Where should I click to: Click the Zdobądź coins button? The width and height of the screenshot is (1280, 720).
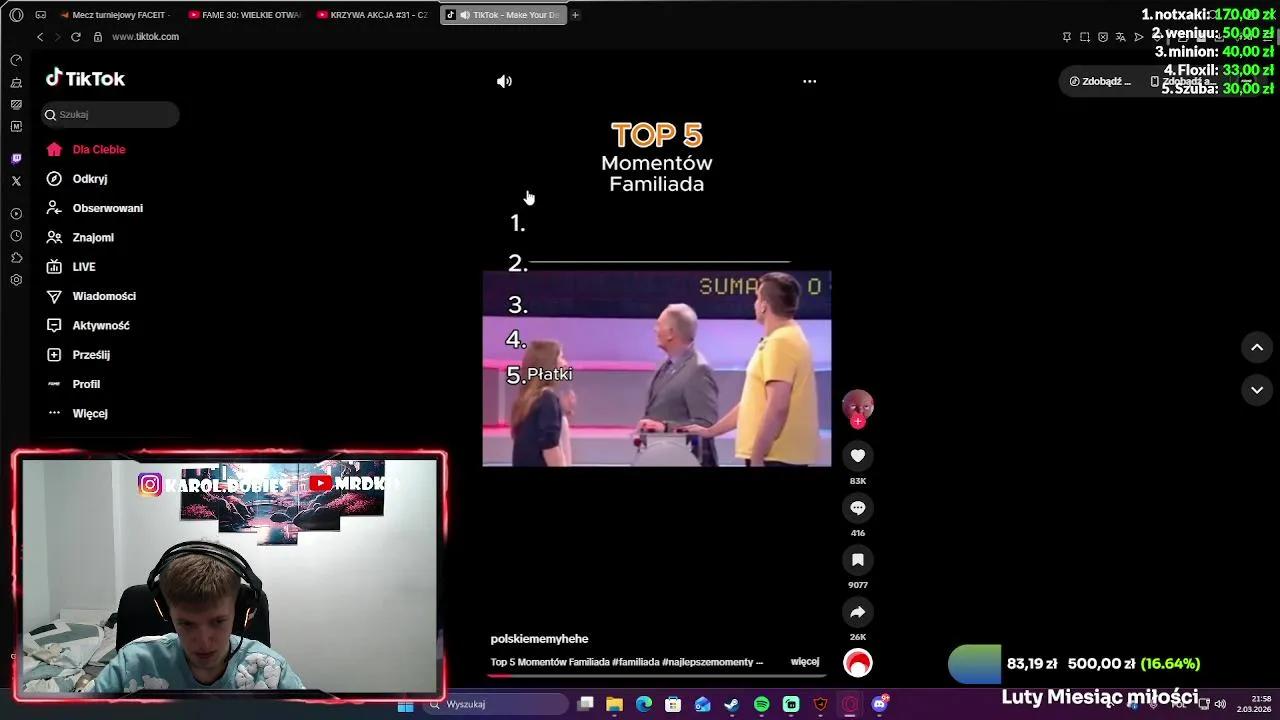pos(1100,82)
